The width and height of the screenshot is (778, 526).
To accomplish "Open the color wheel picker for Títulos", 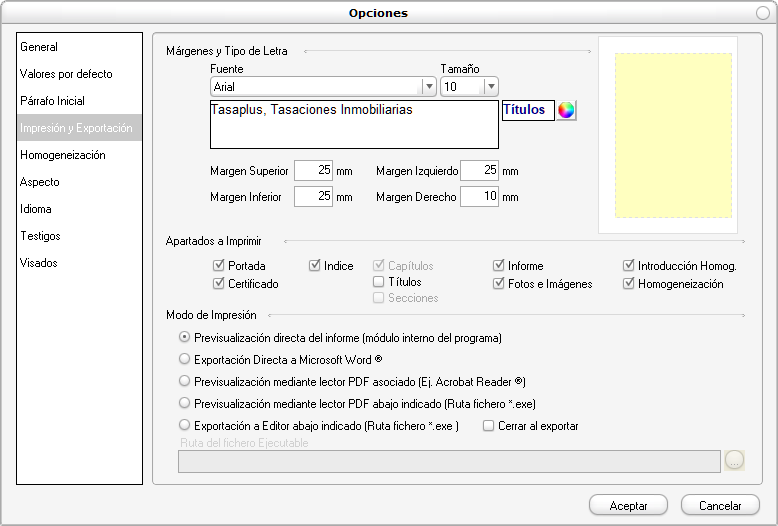I will 566,110.
